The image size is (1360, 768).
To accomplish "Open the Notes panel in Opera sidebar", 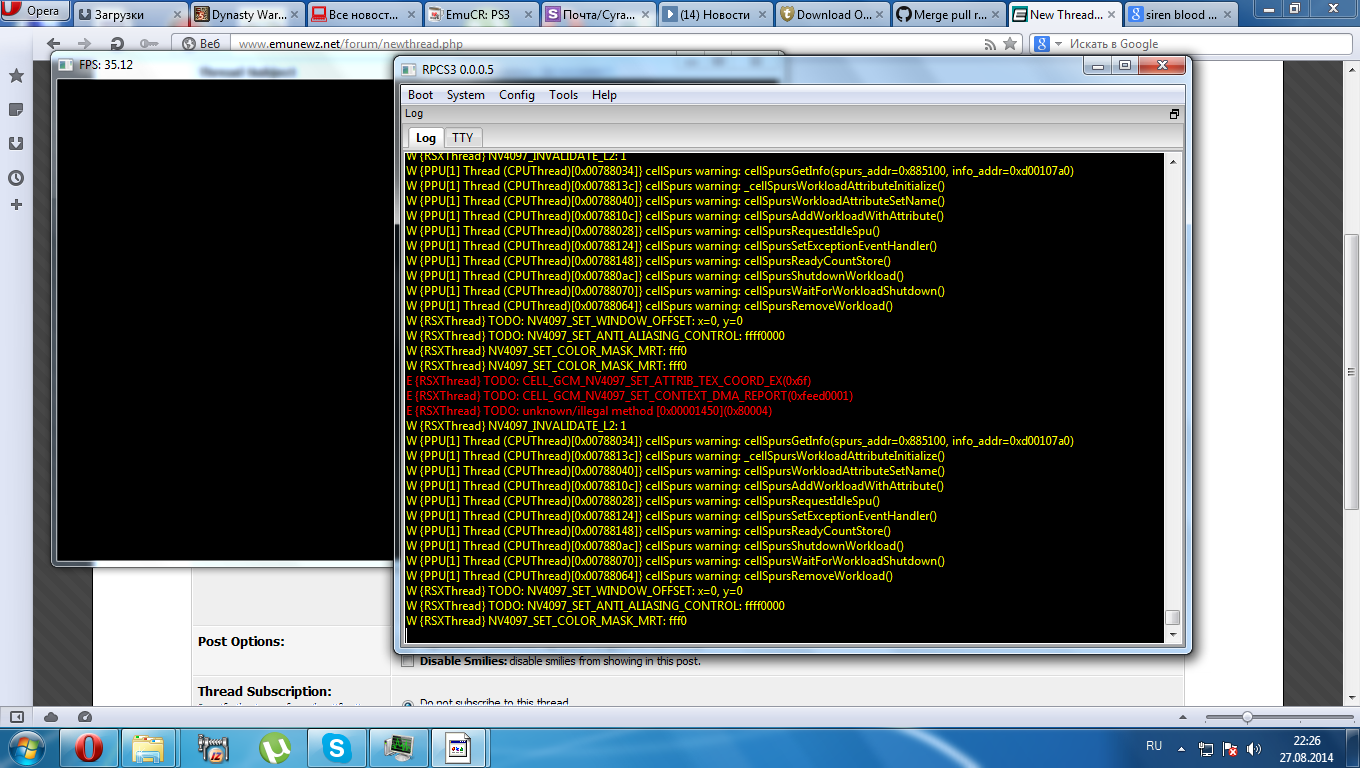I will tap(16, 109).
